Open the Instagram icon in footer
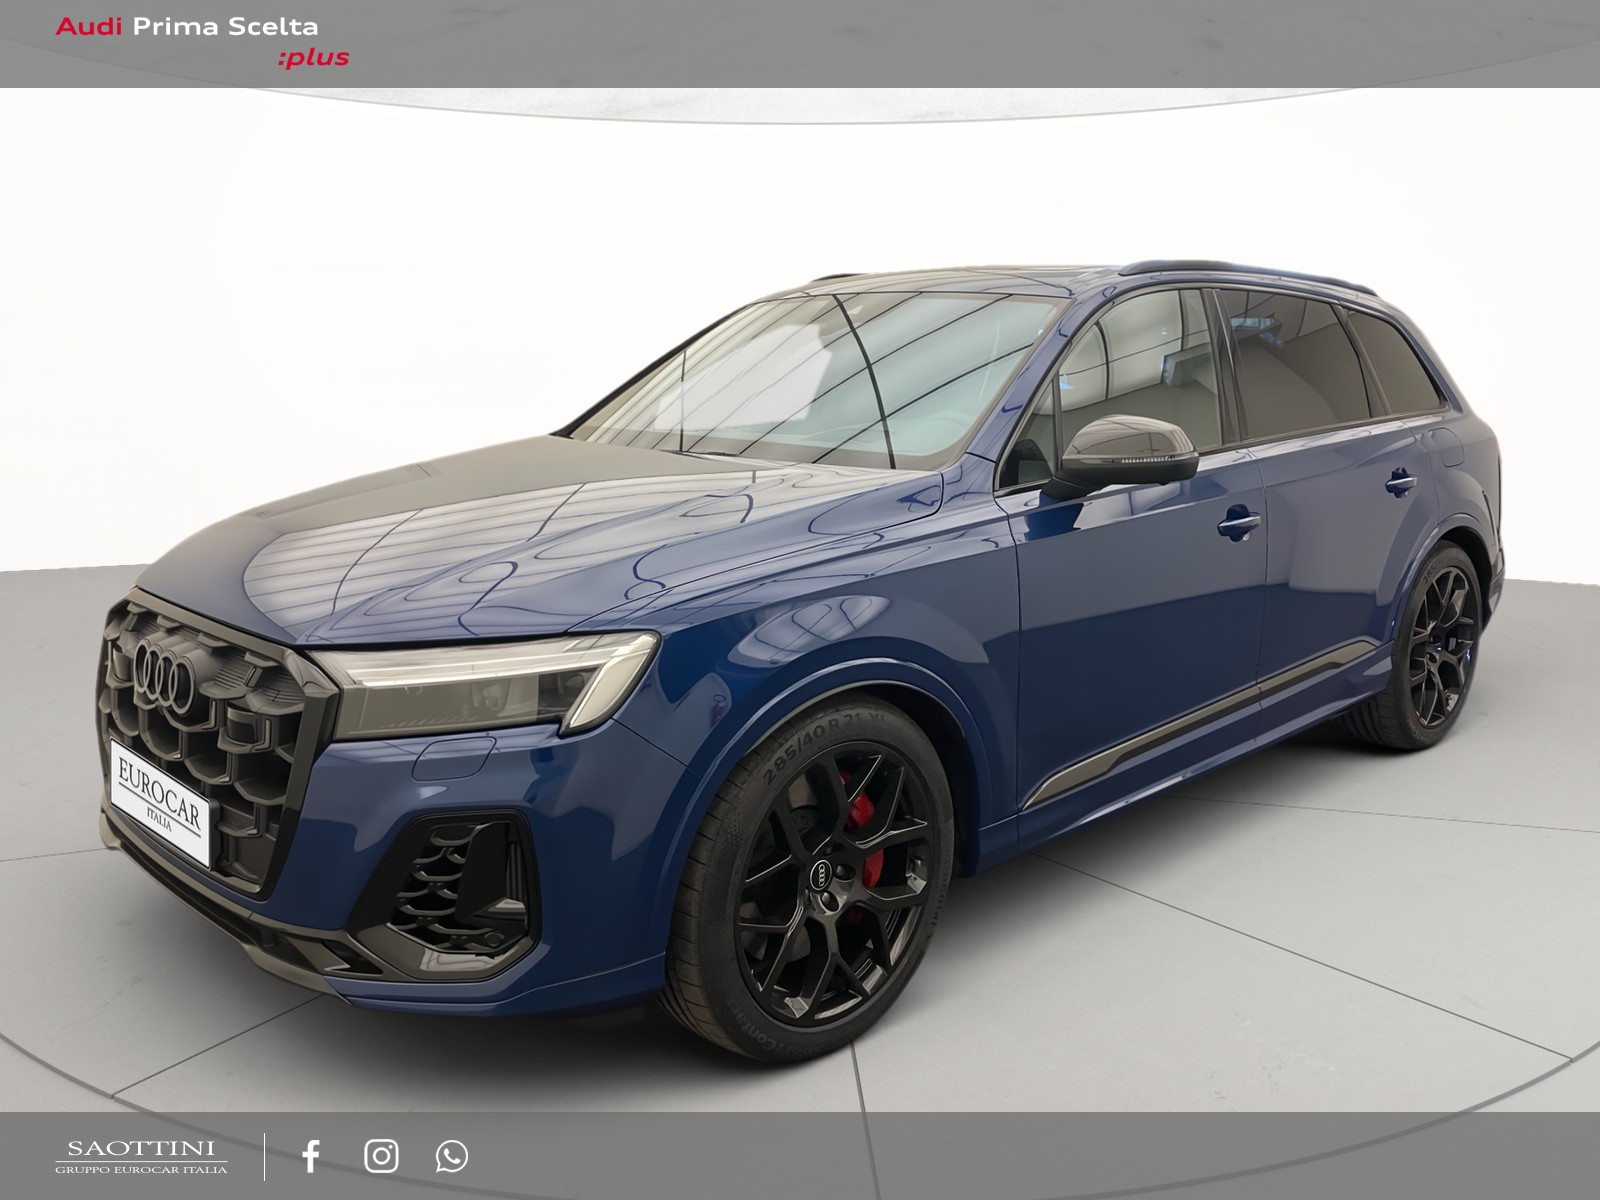 point(381,1156)
